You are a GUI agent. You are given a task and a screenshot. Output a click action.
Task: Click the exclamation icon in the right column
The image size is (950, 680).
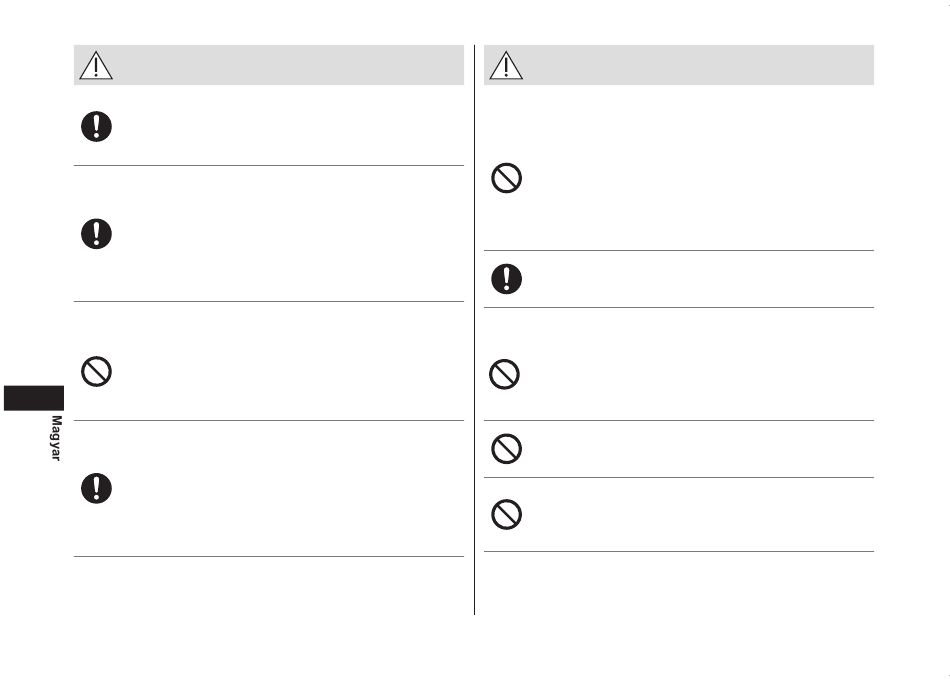pos(507,279)
